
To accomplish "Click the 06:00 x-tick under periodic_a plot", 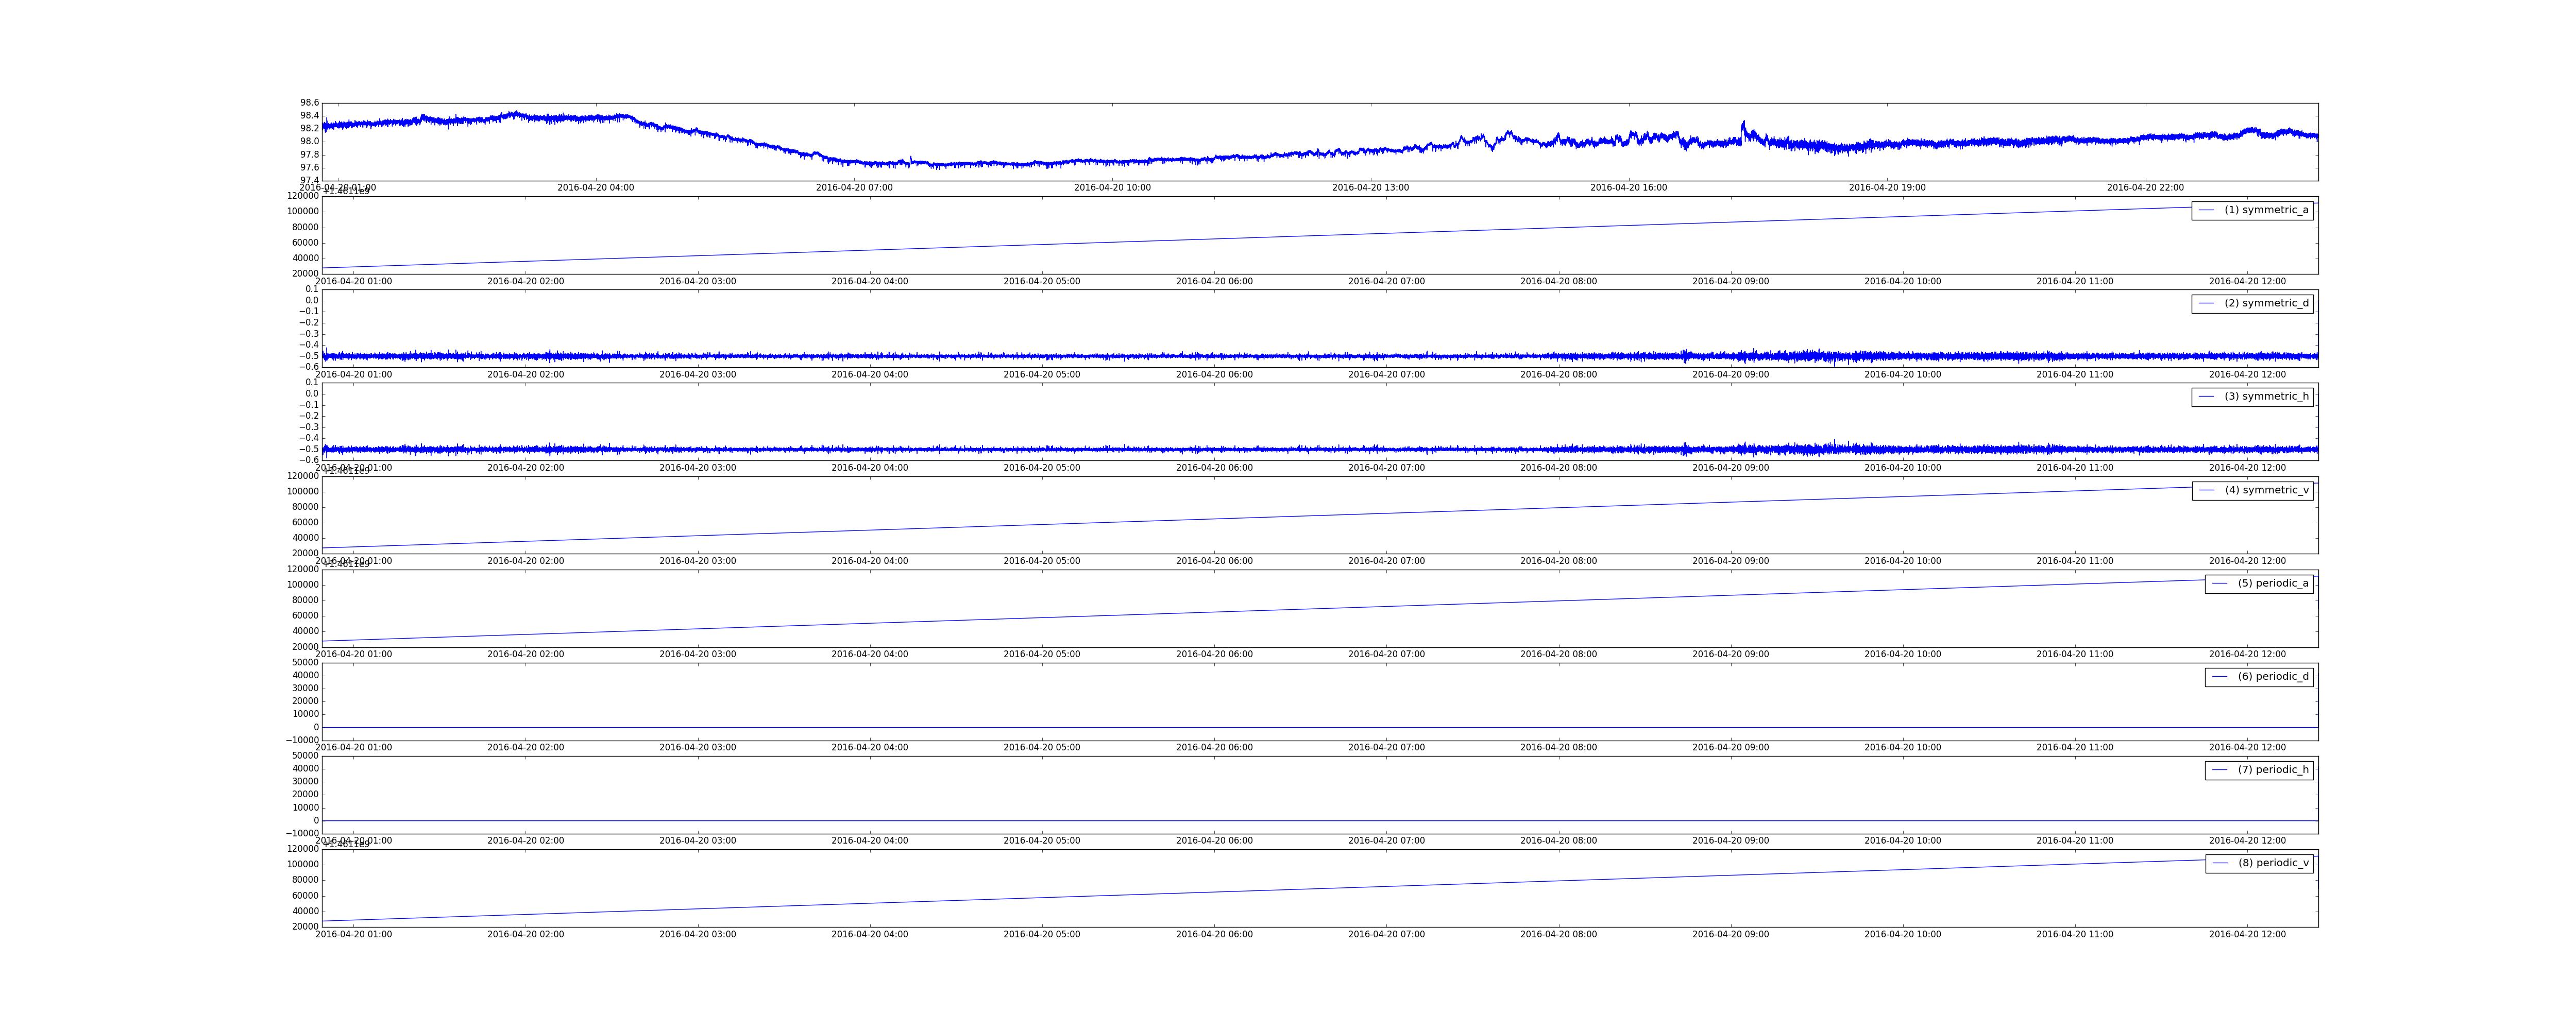I will (x=1214, y=654).
